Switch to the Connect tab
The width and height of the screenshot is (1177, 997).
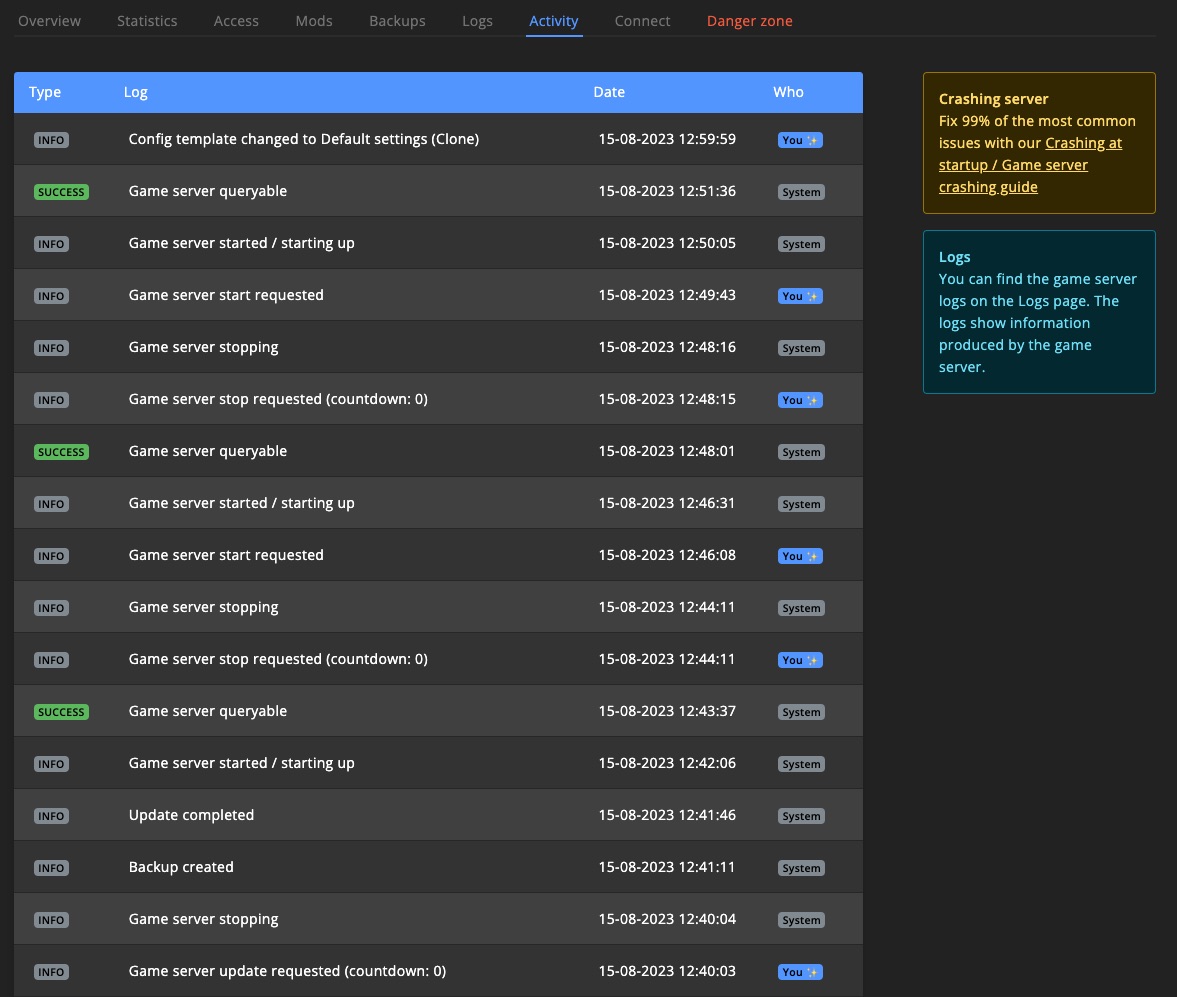coord(642,21)
